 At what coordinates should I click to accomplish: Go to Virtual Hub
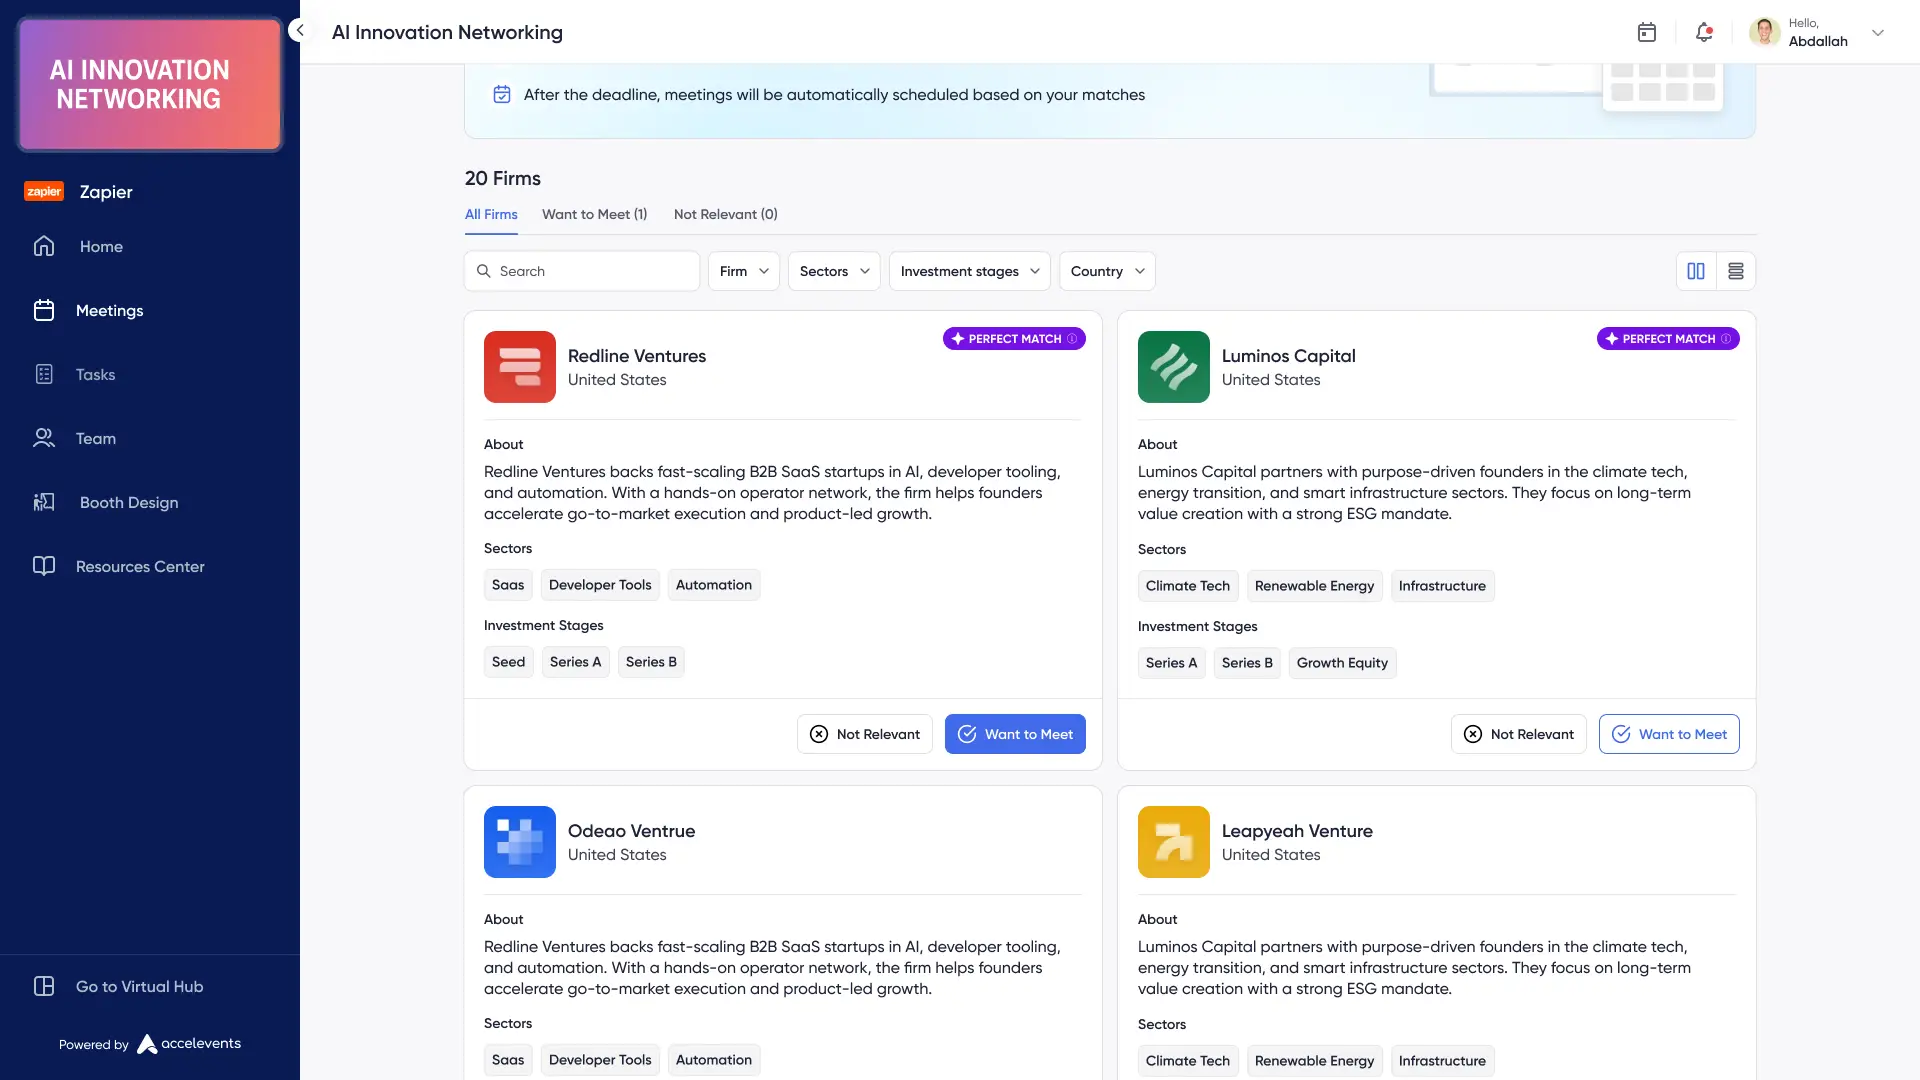[x=139, y=986]
